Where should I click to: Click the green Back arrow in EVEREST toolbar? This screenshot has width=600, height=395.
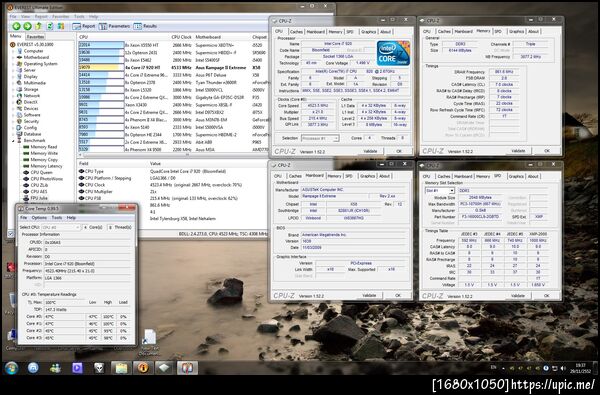click(x=16, y=26)
